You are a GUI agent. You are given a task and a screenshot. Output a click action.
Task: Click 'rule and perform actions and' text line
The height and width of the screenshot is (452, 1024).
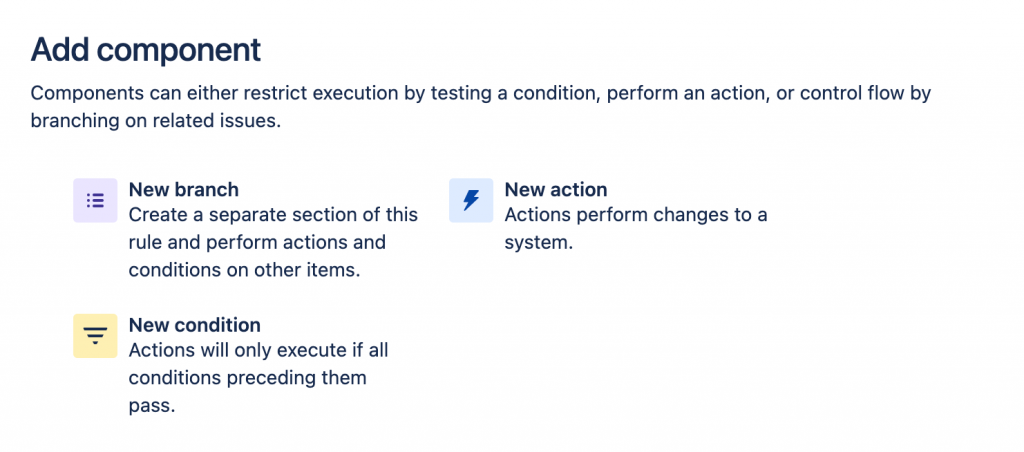pos(256,242)
